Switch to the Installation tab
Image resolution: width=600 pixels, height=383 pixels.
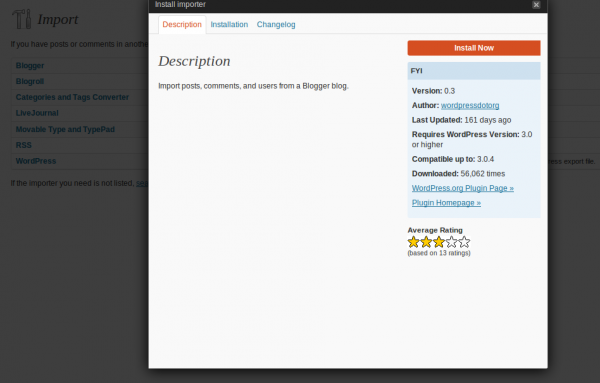229,24
